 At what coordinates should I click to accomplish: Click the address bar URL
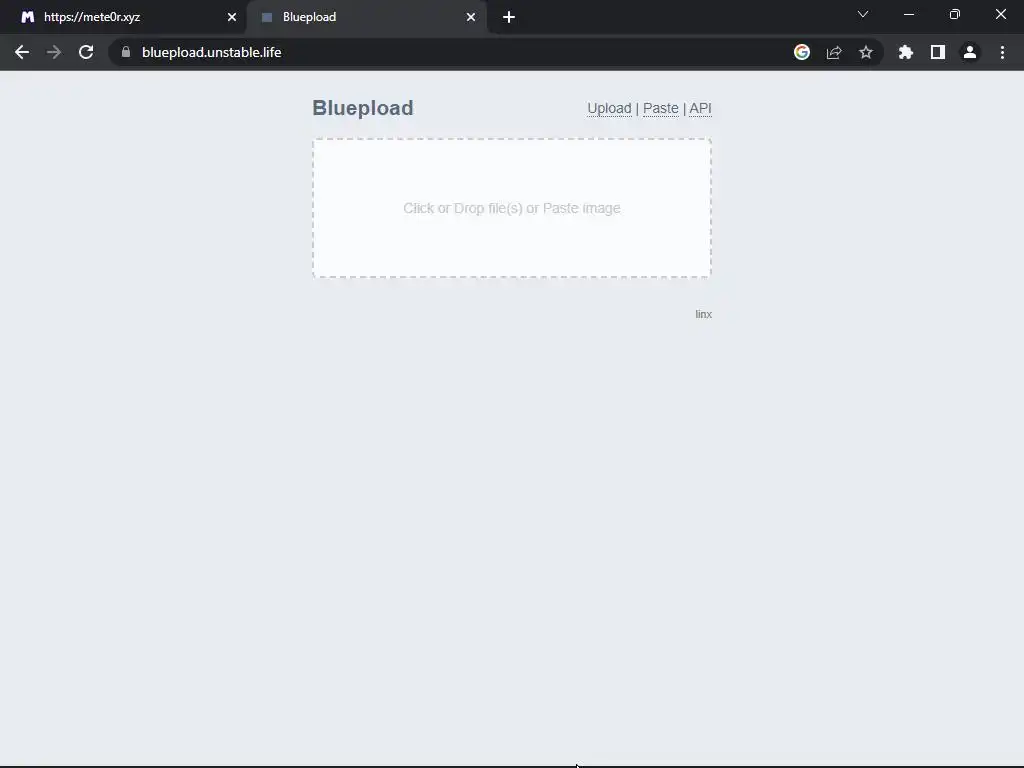tap(212, 52)
